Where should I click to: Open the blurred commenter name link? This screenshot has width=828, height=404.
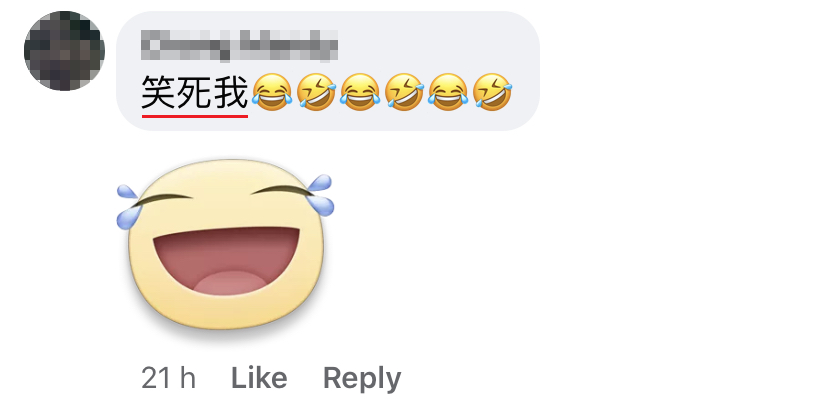tap(239, 45)
